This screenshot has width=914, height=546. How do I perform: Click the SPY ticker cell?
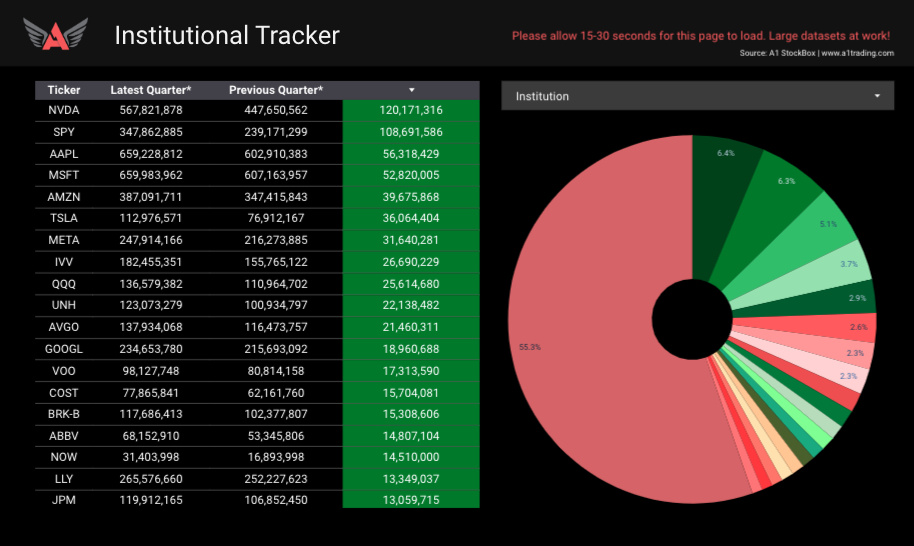coord(64,132)
